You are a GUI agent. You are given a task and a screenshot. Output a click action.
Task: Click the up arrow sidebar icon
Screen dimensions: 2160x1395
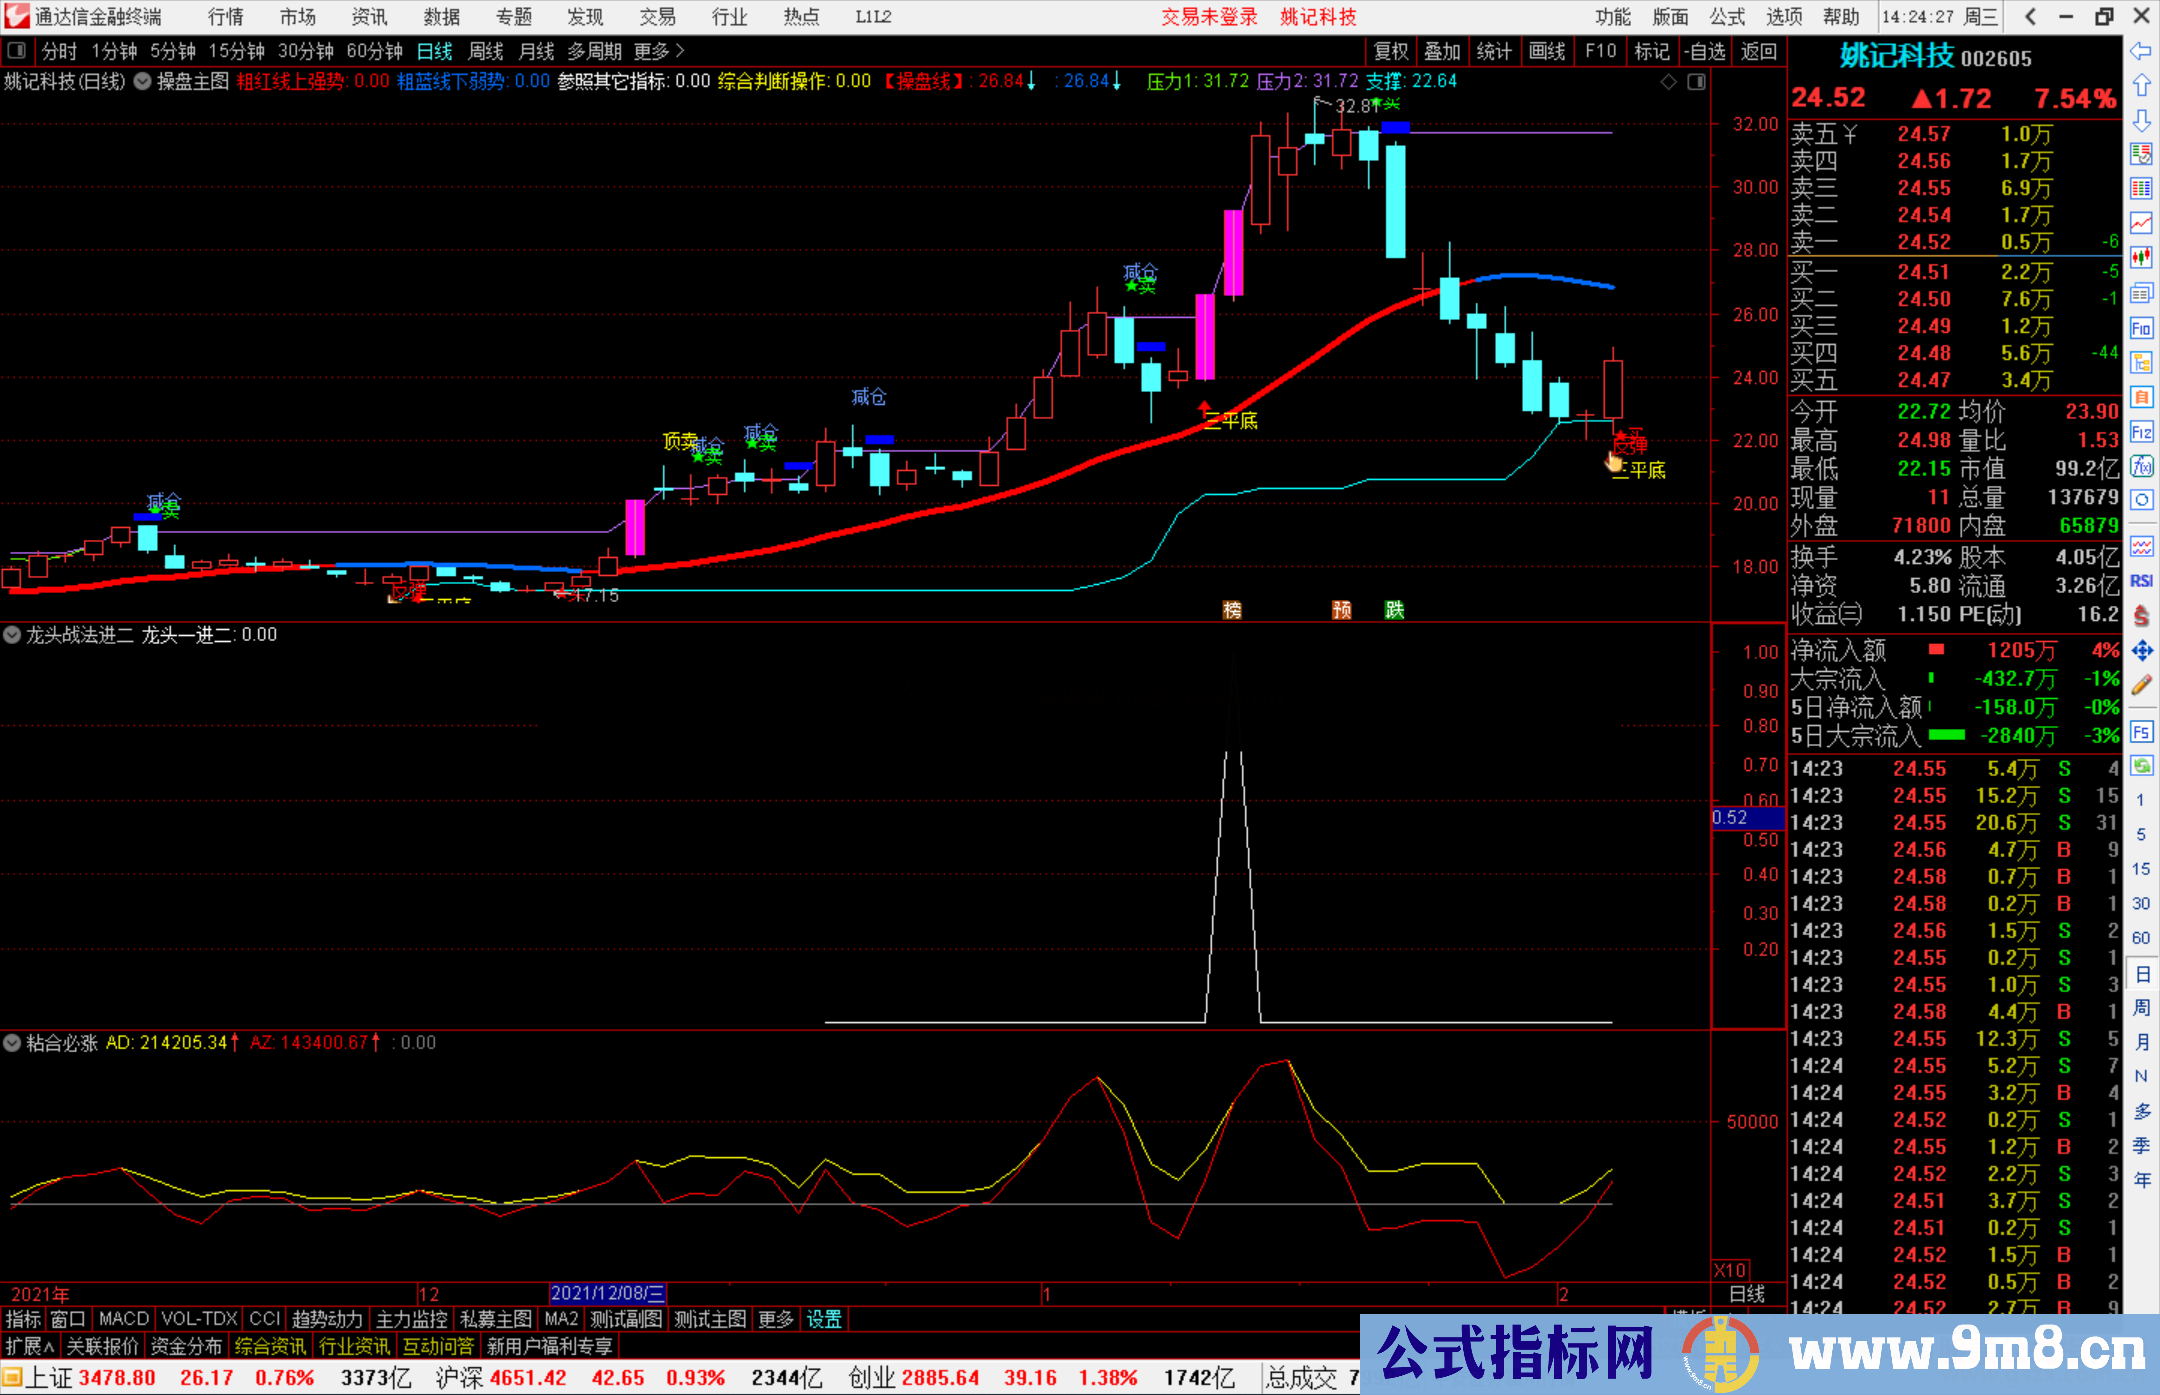tap(2141, 86)
